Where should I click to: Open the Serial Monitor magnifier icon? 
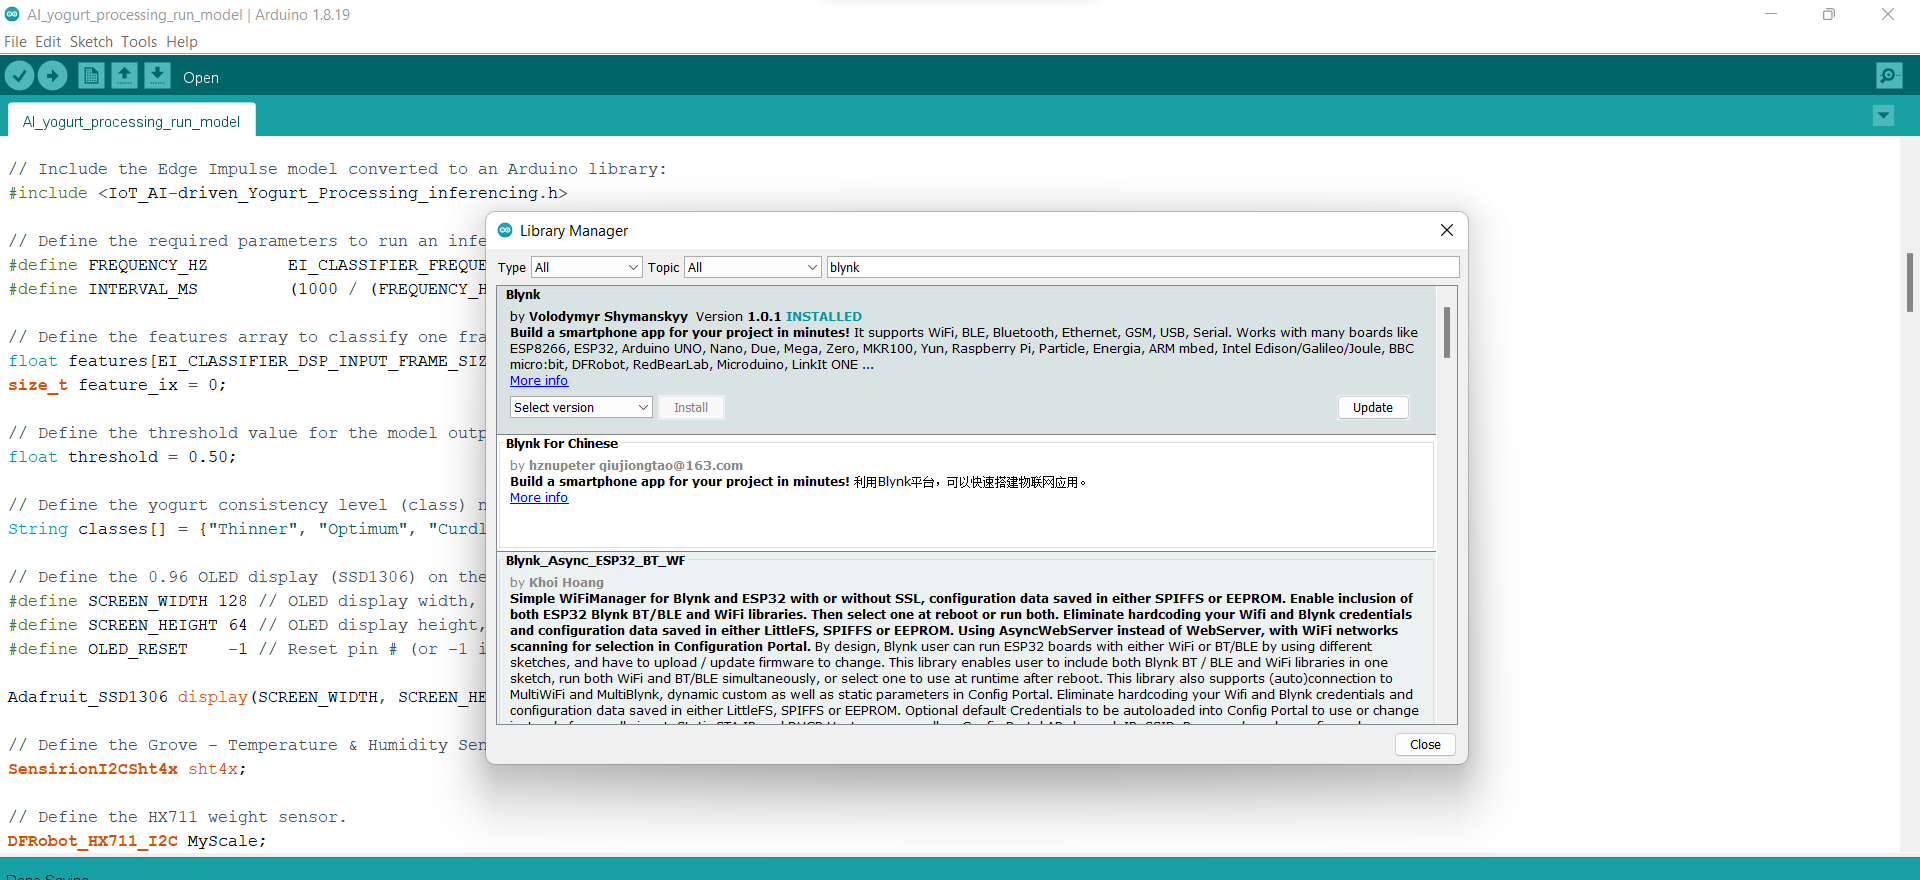(1889, 75)
